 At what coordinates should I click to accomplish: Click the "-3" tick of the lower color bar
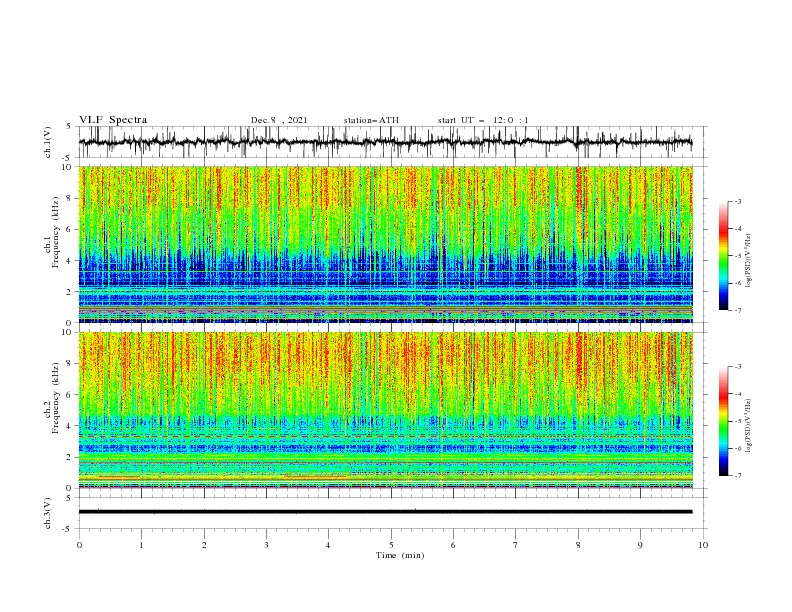pyautogui.click(x=737, y=367)
